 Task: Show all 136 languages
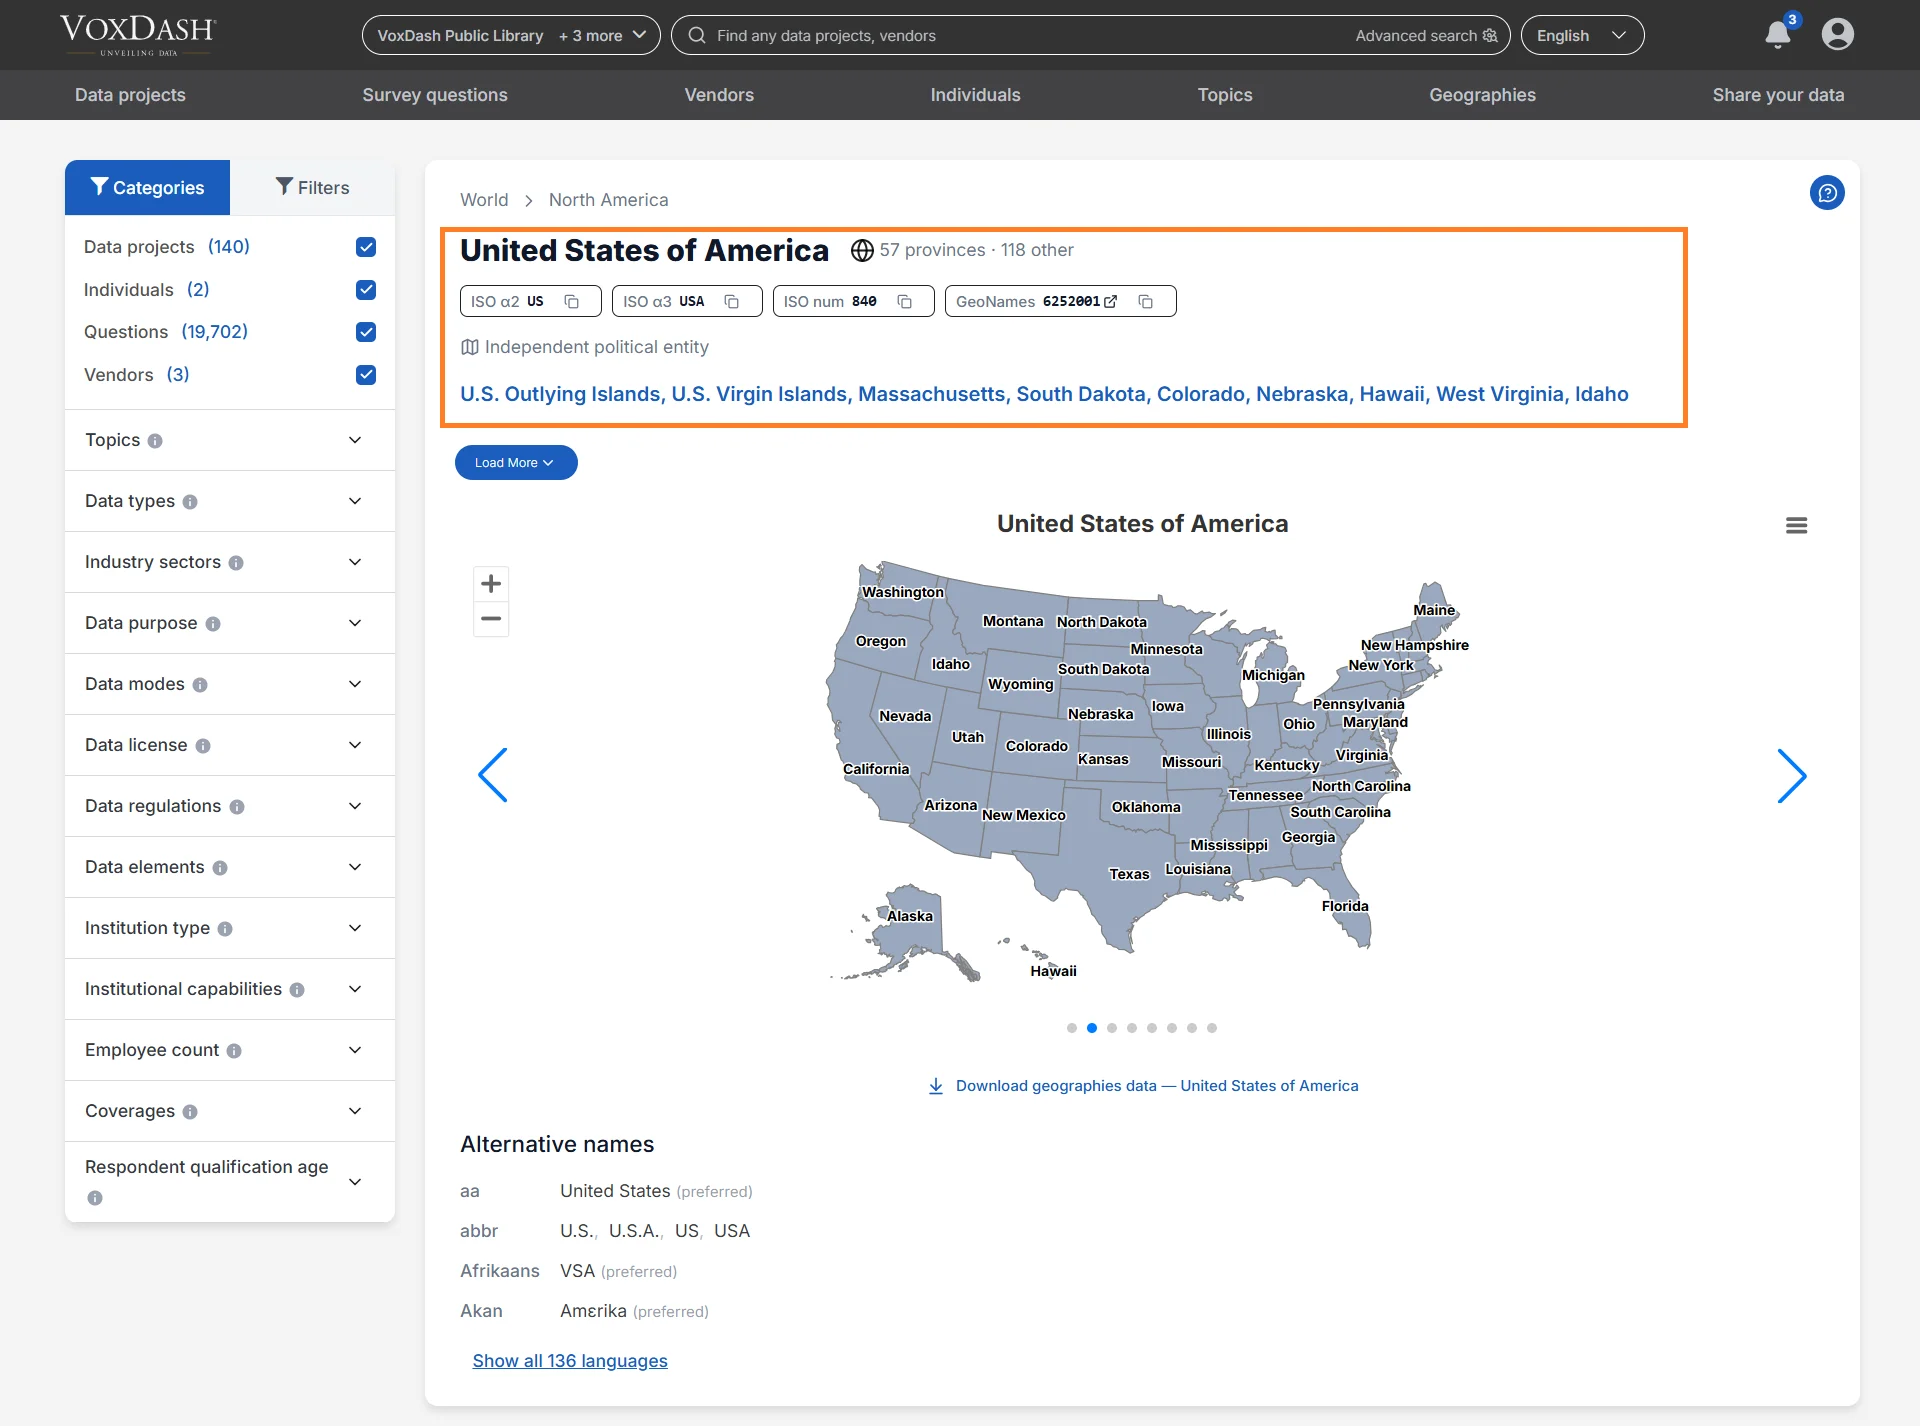[570, 1361]
